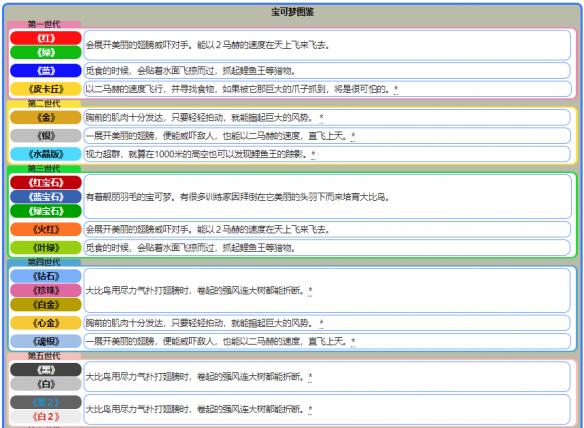Viewport: 584px width, 428px height.
Task: Click the 第二世代 generation header
Action: pos(44,103)
